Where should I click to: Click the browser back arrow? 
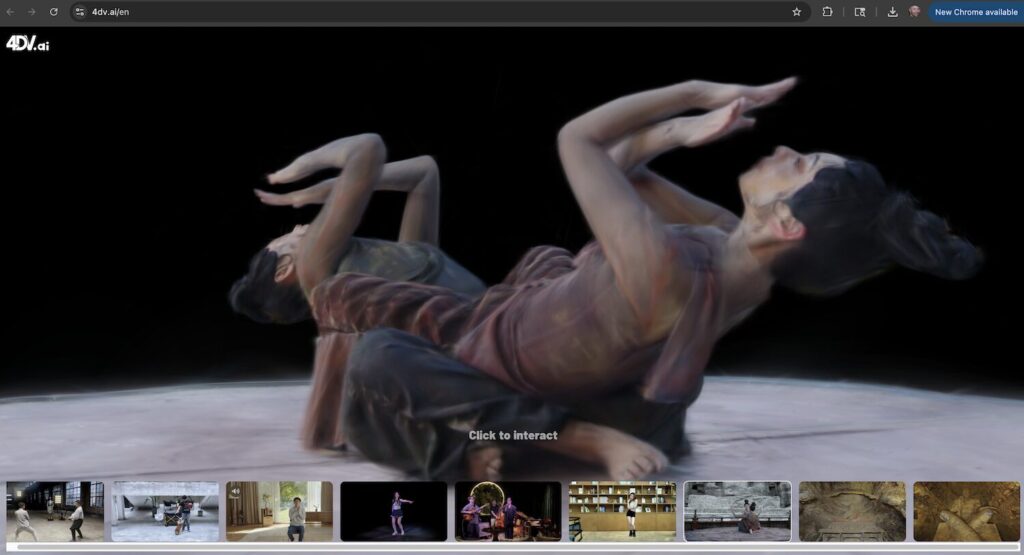(11, 12)
